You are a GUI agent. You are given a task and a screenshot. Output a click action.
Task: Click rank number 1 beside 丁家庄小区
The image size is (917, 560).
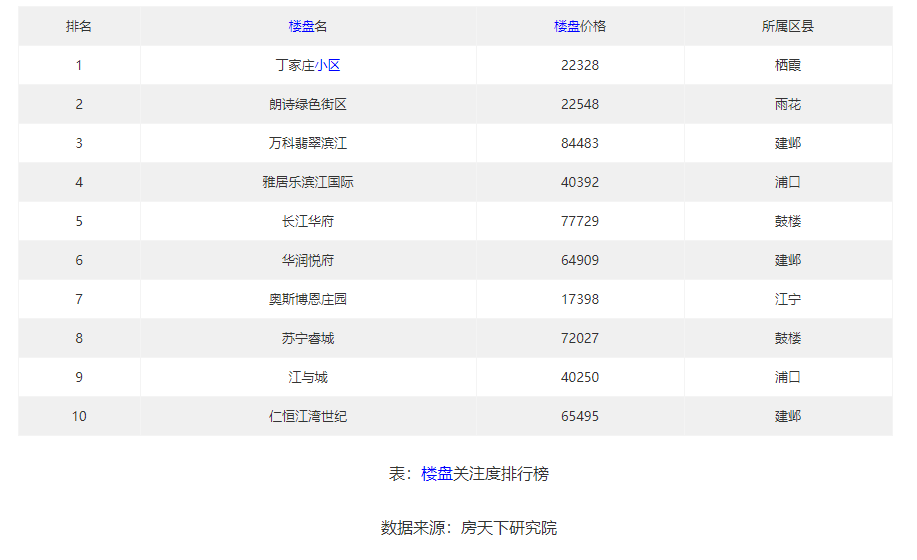(x=79, y=65)
